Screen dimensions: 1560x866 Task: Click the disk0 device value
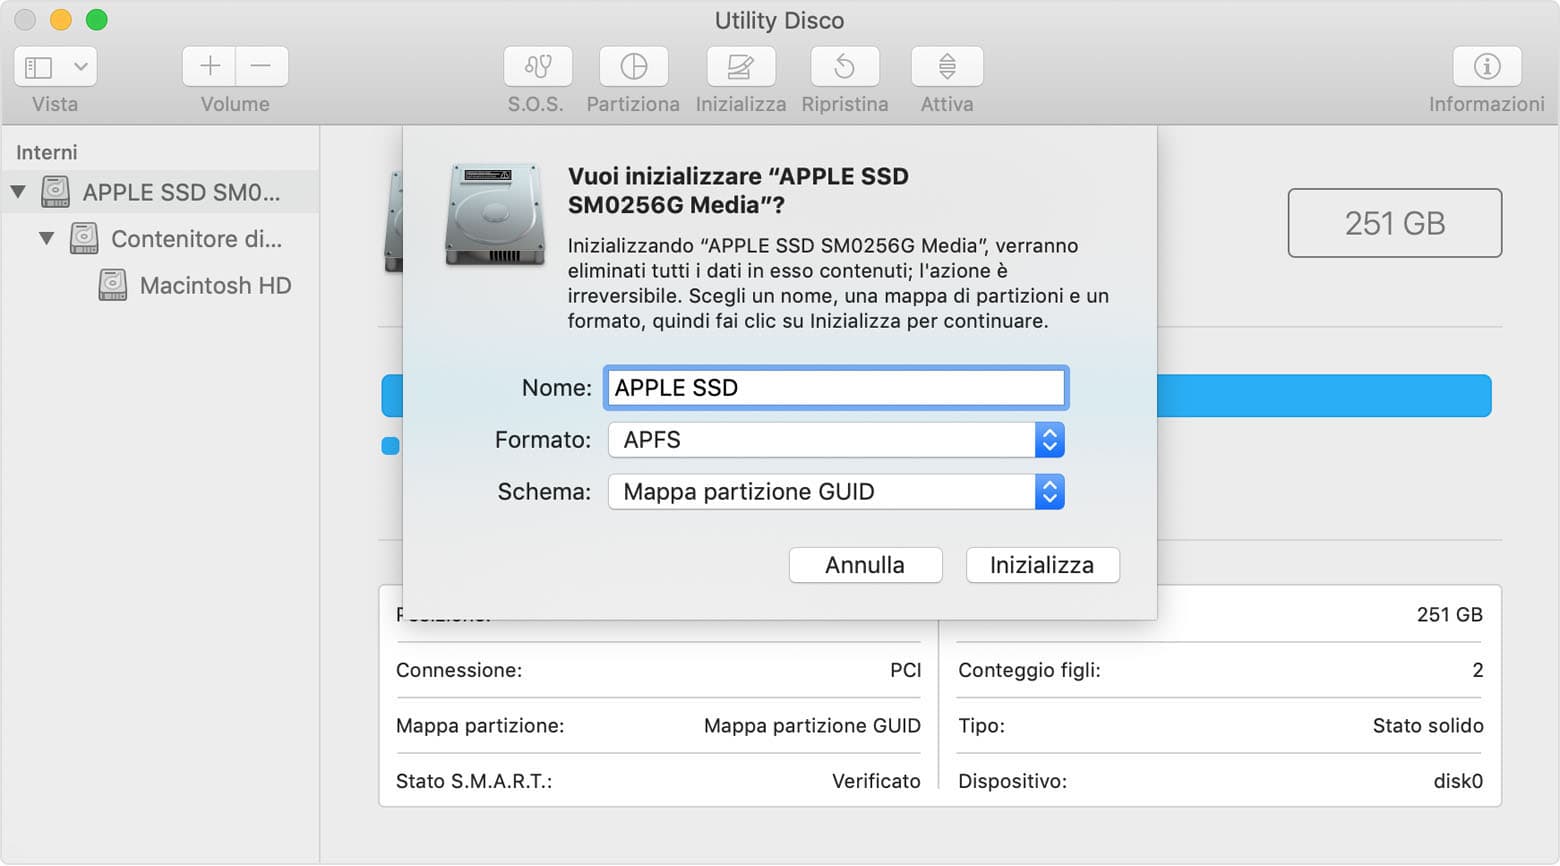[x=1458, y=781]
